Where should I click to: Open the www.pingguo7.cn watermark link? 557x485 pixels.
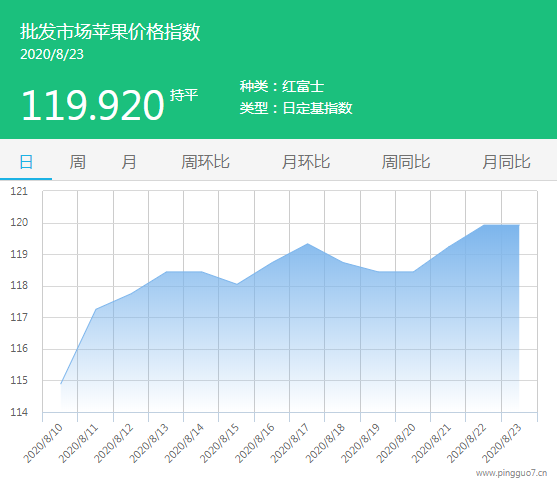pyautogui.click(x=512, y=473)
